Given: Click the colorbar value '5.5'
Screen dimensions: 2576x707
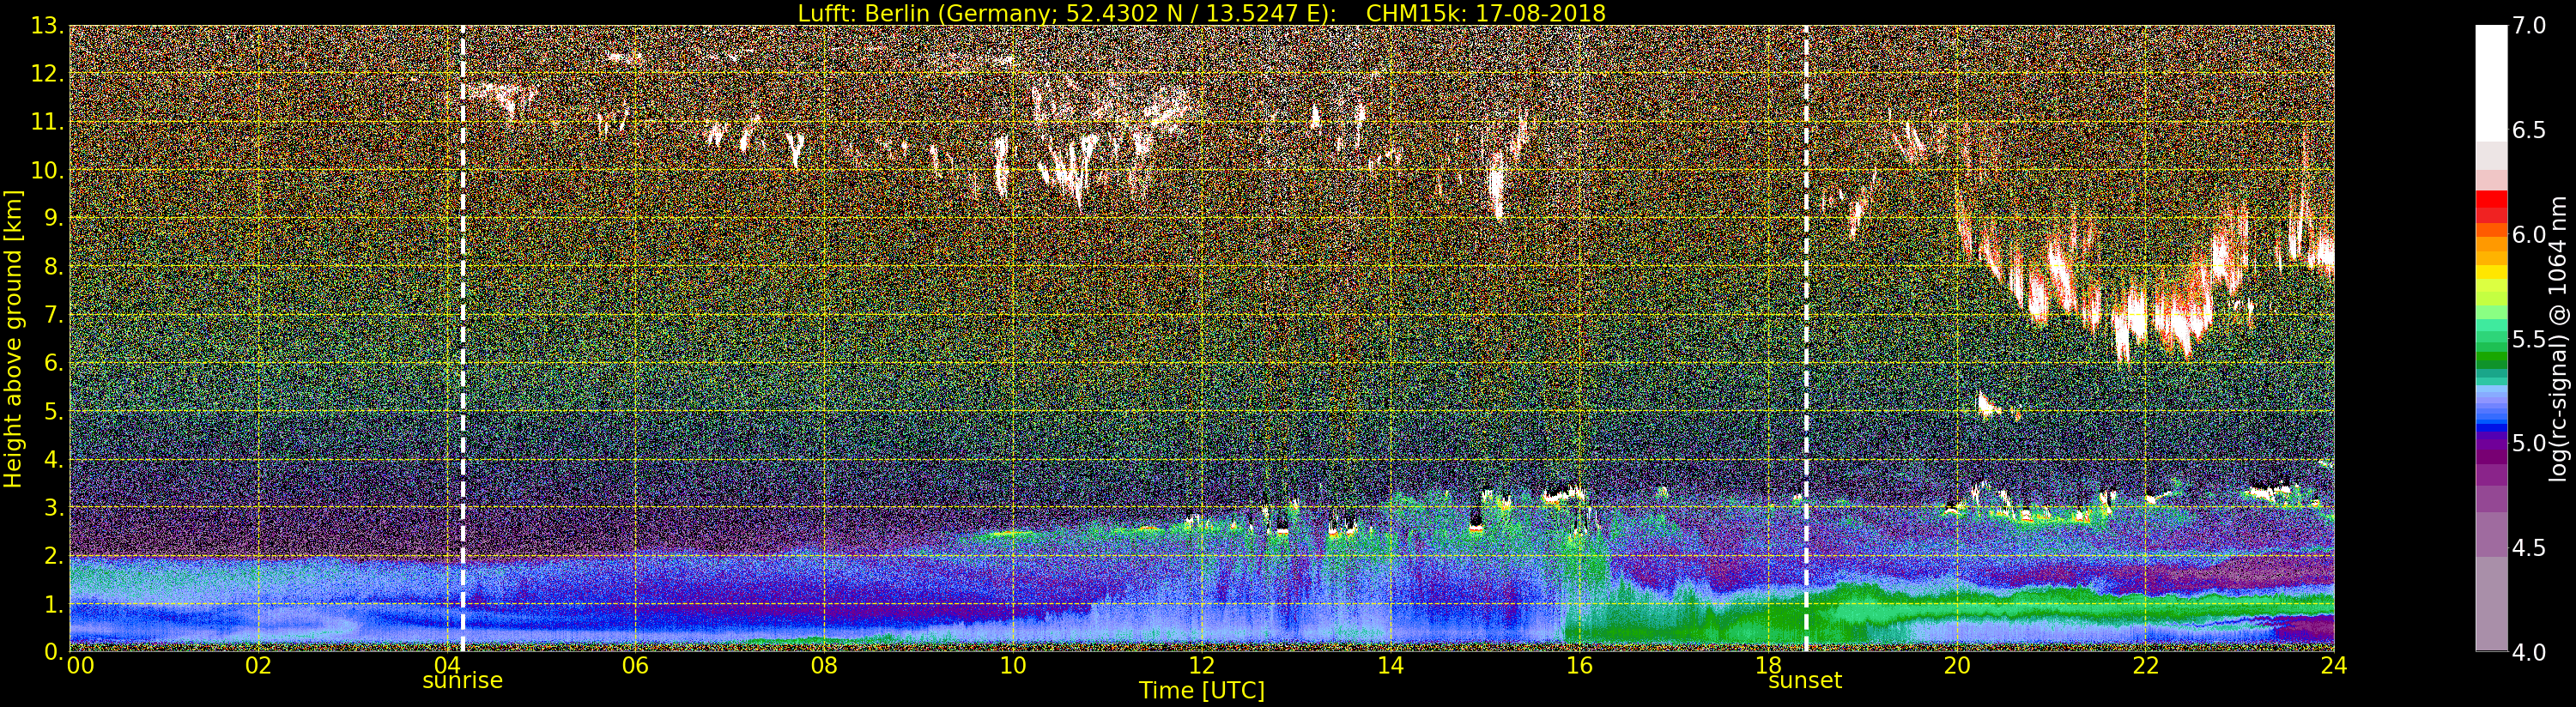Looking at the screenshot, I should (x=2529, y=339).
